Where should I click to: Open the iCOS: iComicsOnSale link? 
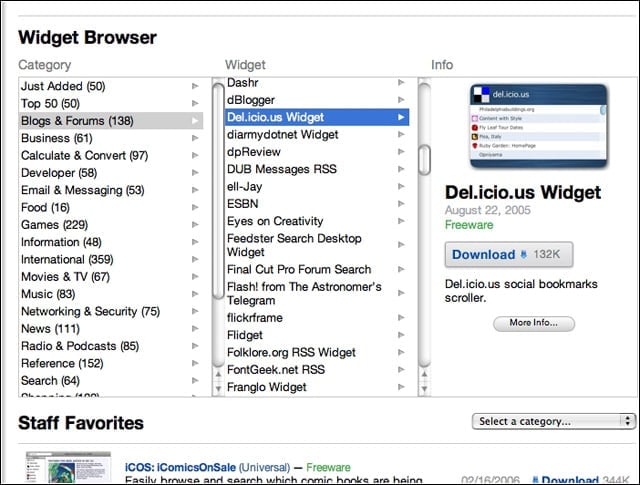[180, 467]
